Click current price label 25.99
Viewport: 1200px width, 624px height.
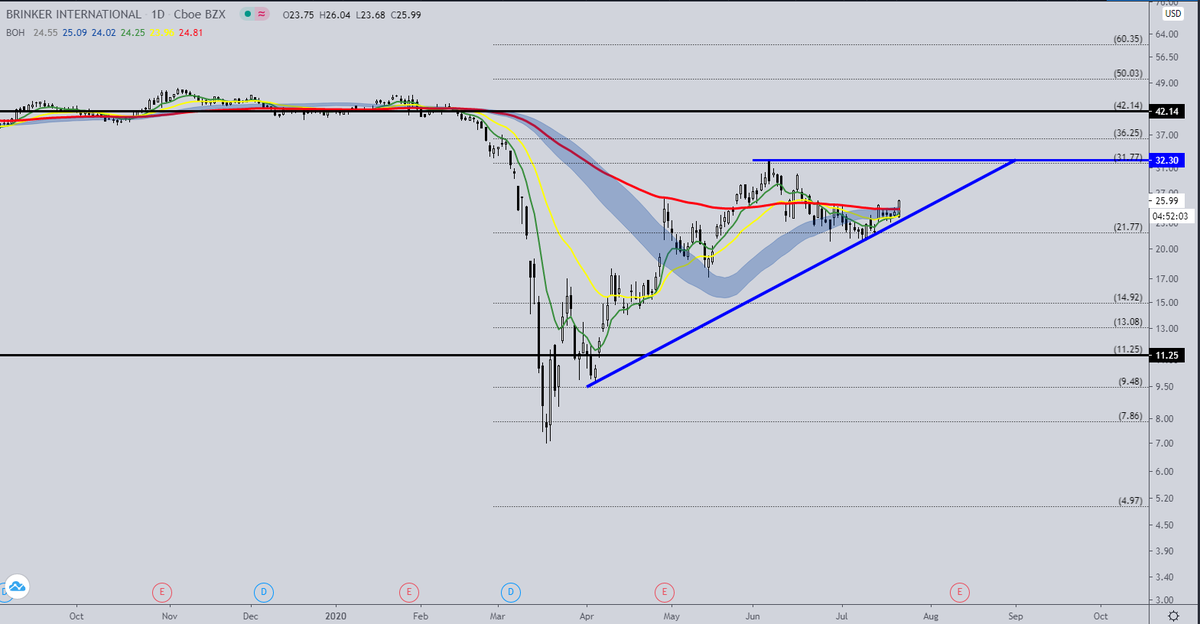pyautogui.click(x=1168, y=201)
